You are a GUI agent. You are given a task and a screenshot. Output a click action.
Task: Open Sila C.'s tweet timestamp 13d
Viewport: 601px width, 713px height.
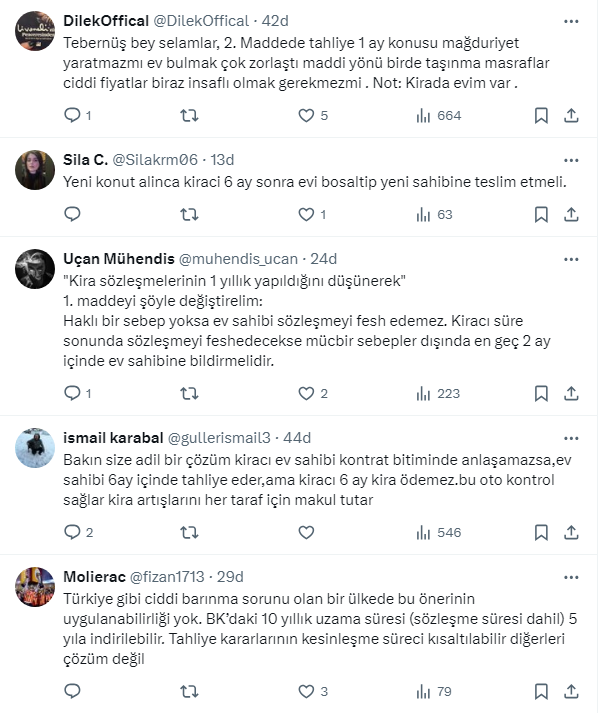coord(222,158)
